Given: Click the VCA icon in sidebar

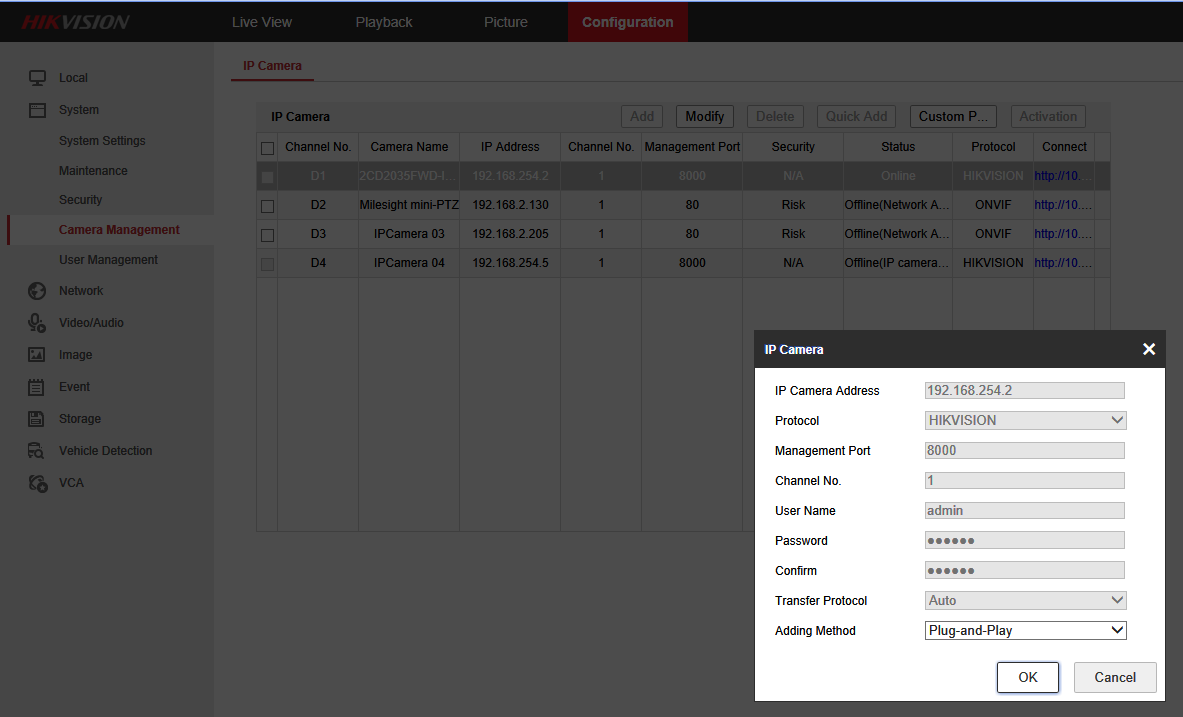Looking at the screenshot, I should pyautogui.click(x=37, y=483).
